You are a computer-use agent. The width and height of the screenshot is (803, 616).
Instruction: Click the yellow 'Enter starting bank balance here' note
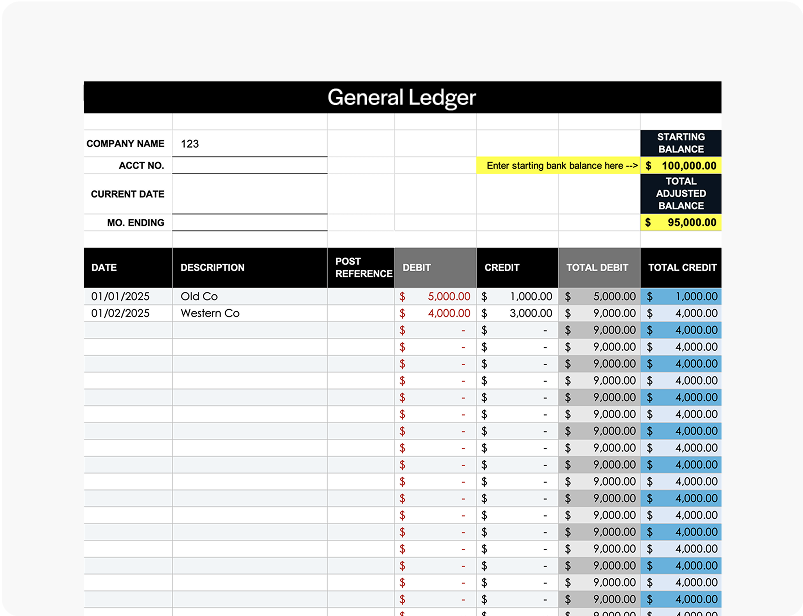(x=558, y=166)
